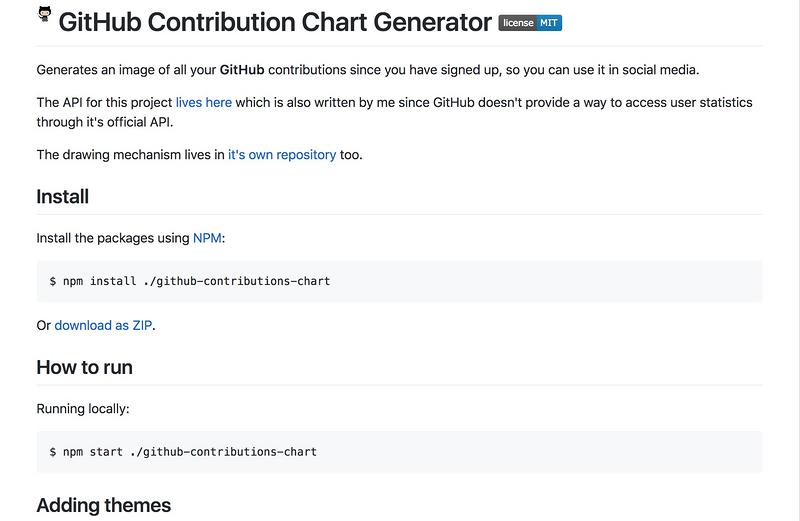Click the 'The drawing mechanism lives in' text
Viewport: 800px width, 521px height.
point(130,155)
